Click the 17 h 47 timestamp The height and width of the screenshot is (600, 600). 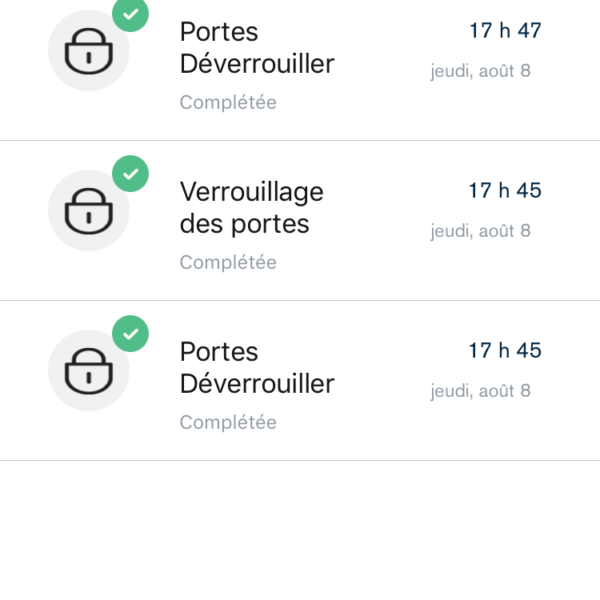click(505, 30)
